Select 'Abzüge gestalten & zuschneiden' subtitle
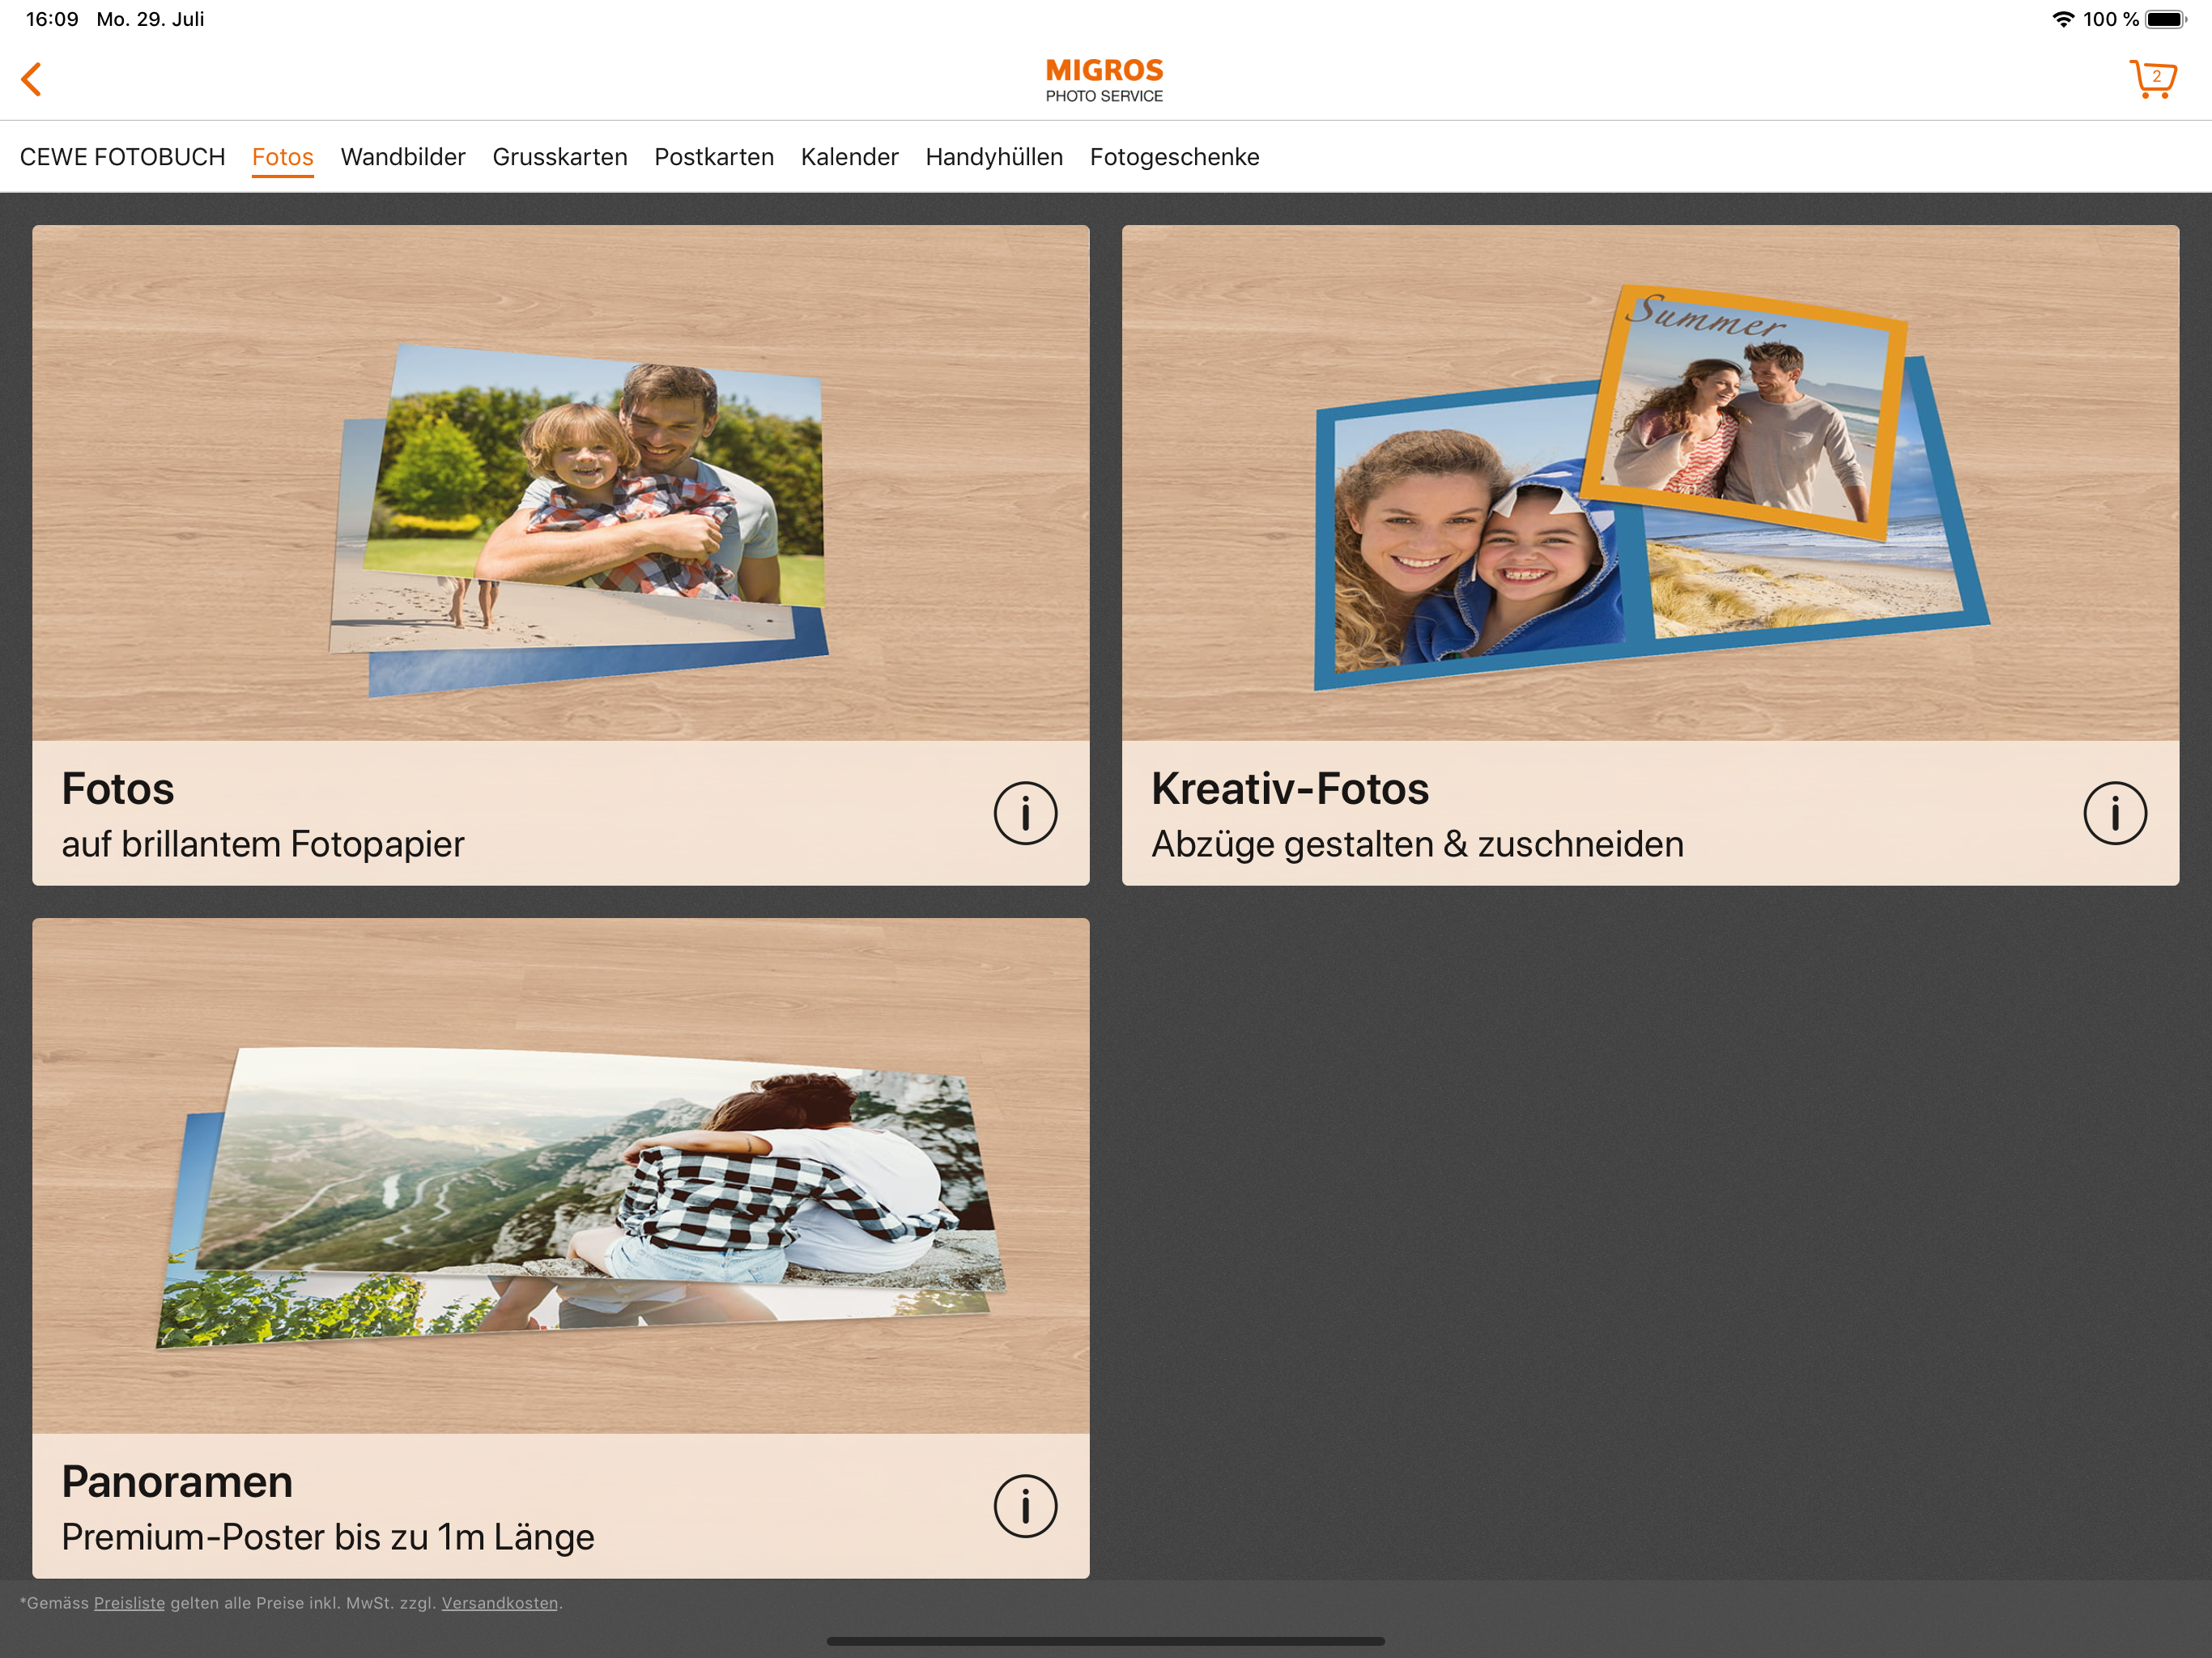Viewport: 2212px width, 1658px height. pyautogui.click(x=1418, y=845)
